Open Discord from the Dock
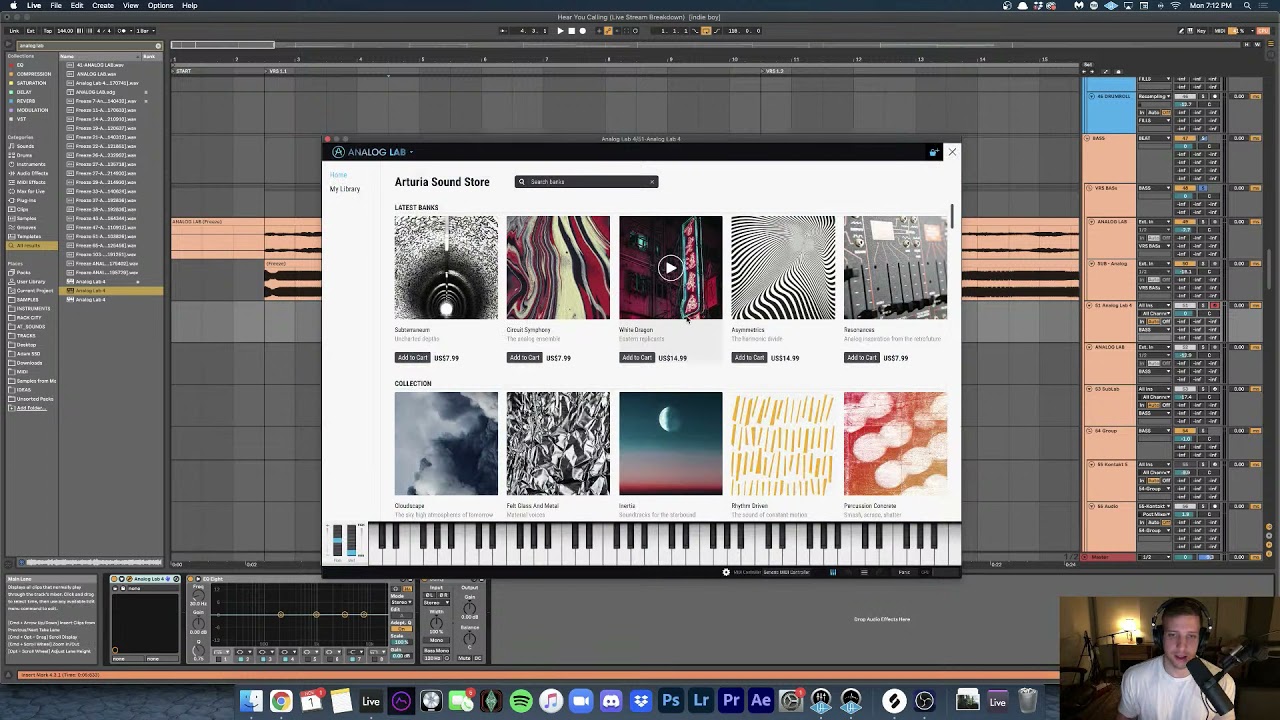 [611, 701]
